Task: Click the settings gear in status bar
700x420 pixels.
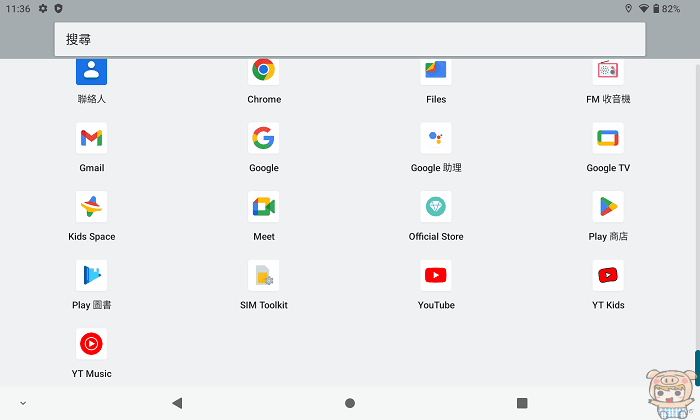Action: 43,8
